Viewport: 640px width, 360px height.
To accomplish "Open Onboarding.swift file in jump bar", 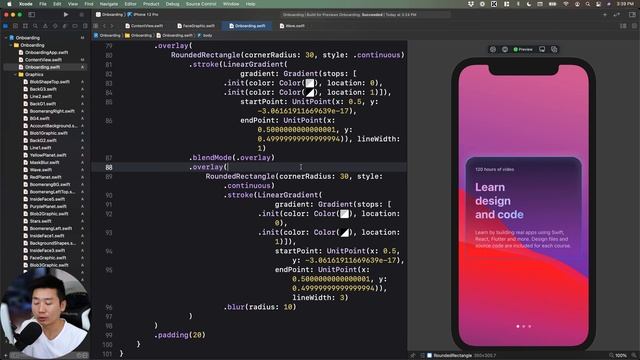I will click(x=175, y=36).
